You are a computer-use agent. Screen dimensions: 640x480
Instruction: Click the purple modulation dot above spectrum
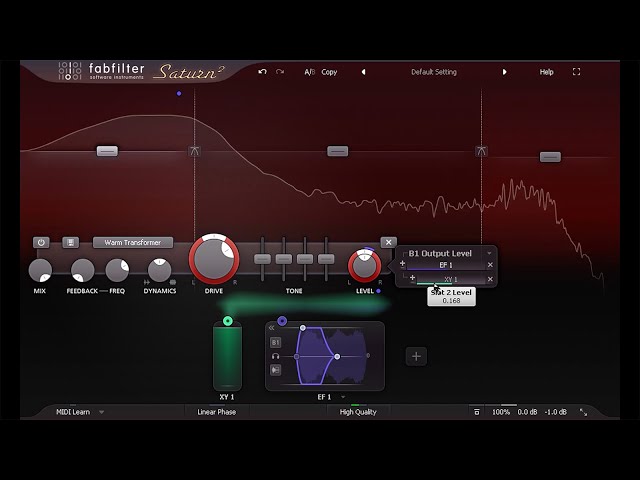point(179,93)
